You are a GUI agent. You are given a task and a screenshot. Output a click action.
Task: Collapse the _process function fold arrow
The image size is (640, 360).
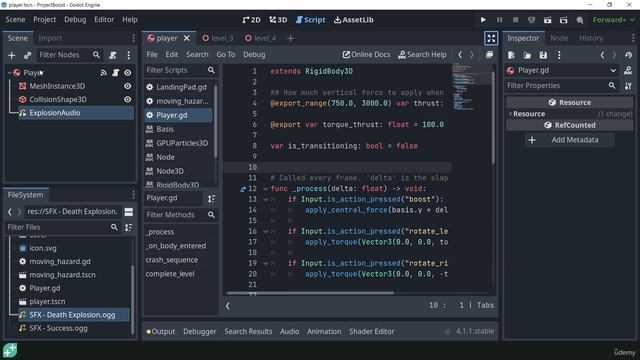(x=265, y=189)
